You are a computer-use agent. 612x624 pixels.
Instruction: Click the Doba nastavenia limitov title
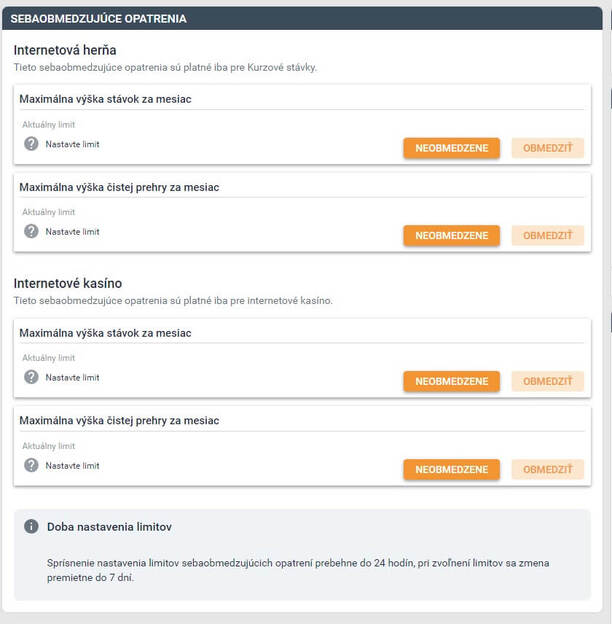click(x=109, y=527)
